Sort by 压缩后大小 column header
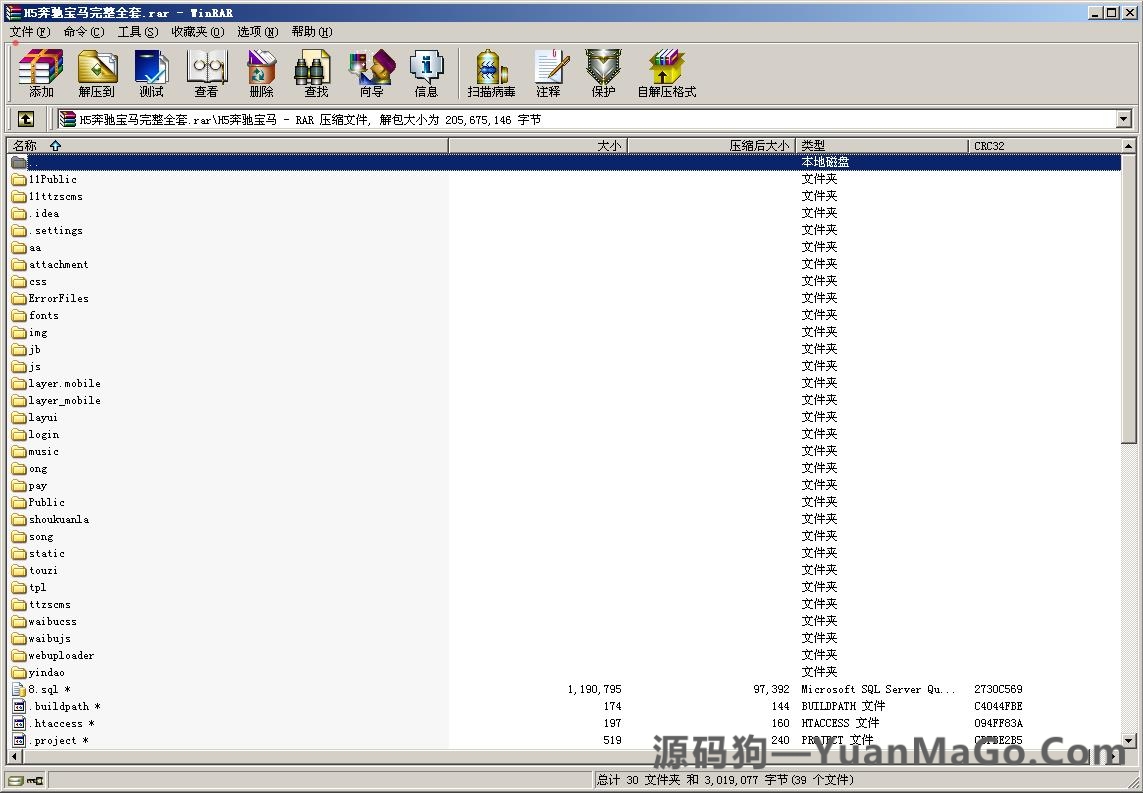Image resolution: width=1143 pixels, height=793 pixels. click(x=710, y=146)
